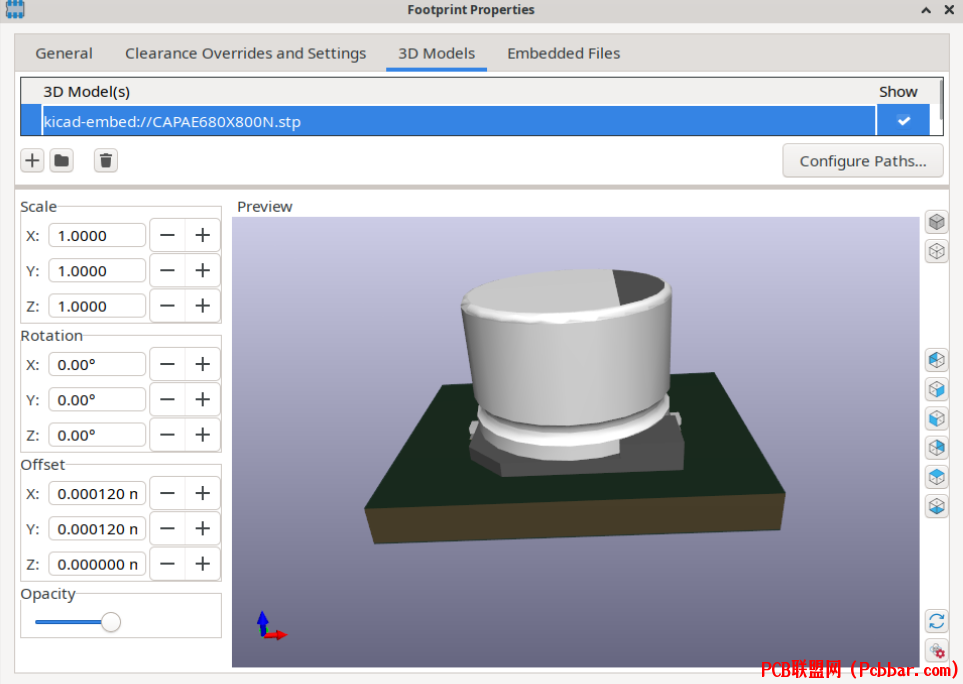Click the wireframe cube board body icon
Screen dimensions: 963x684
coord(936,251)
